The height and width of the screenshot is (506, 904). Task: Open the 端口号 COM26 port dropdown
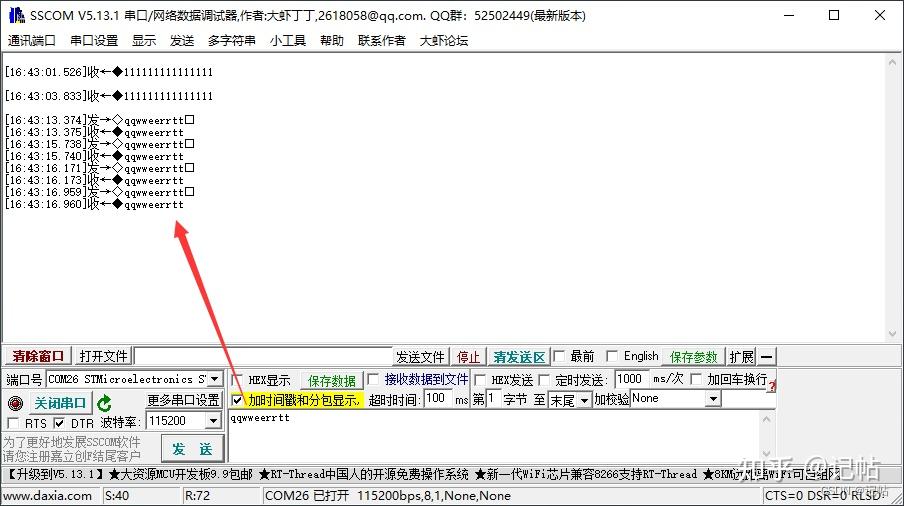click(214, 379)
